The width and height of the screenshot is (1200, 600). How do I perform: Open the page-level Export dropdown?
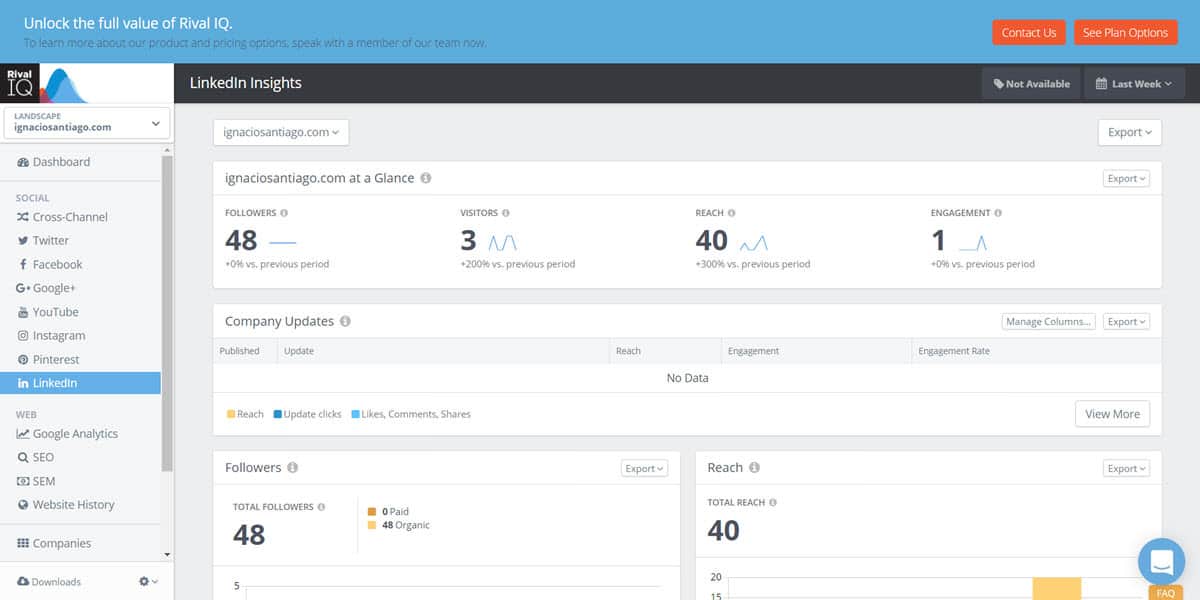point(1130,132)
